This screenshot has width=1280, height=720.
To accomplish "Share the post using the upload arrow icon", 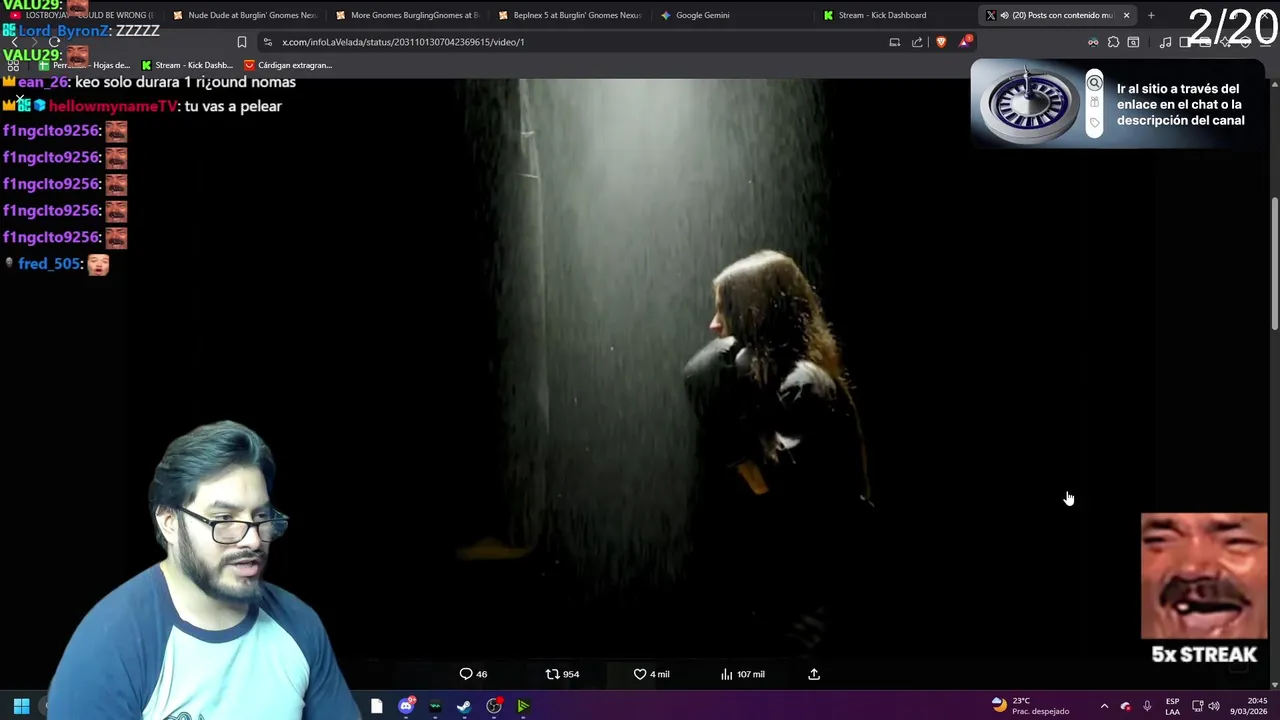I will coord(814,674).
